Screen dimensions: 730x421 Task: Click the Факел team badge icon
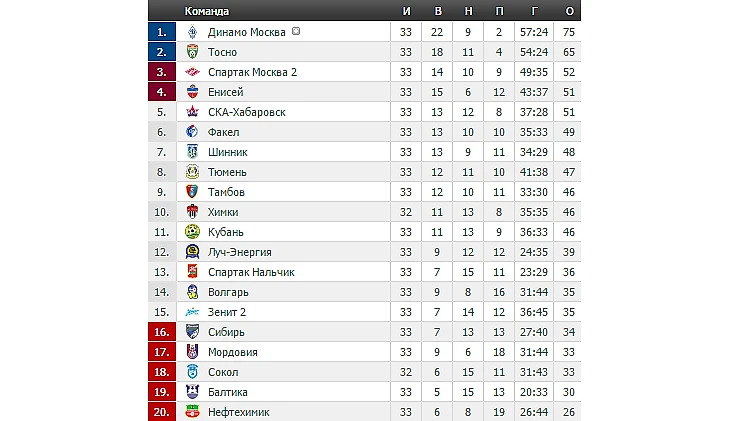pos(192,132)
